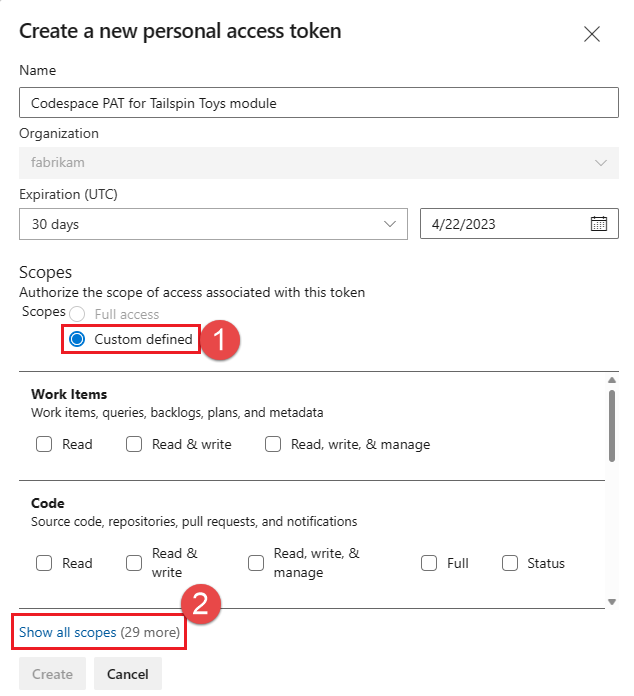Select the Custom defined radio button

(77, 340)
